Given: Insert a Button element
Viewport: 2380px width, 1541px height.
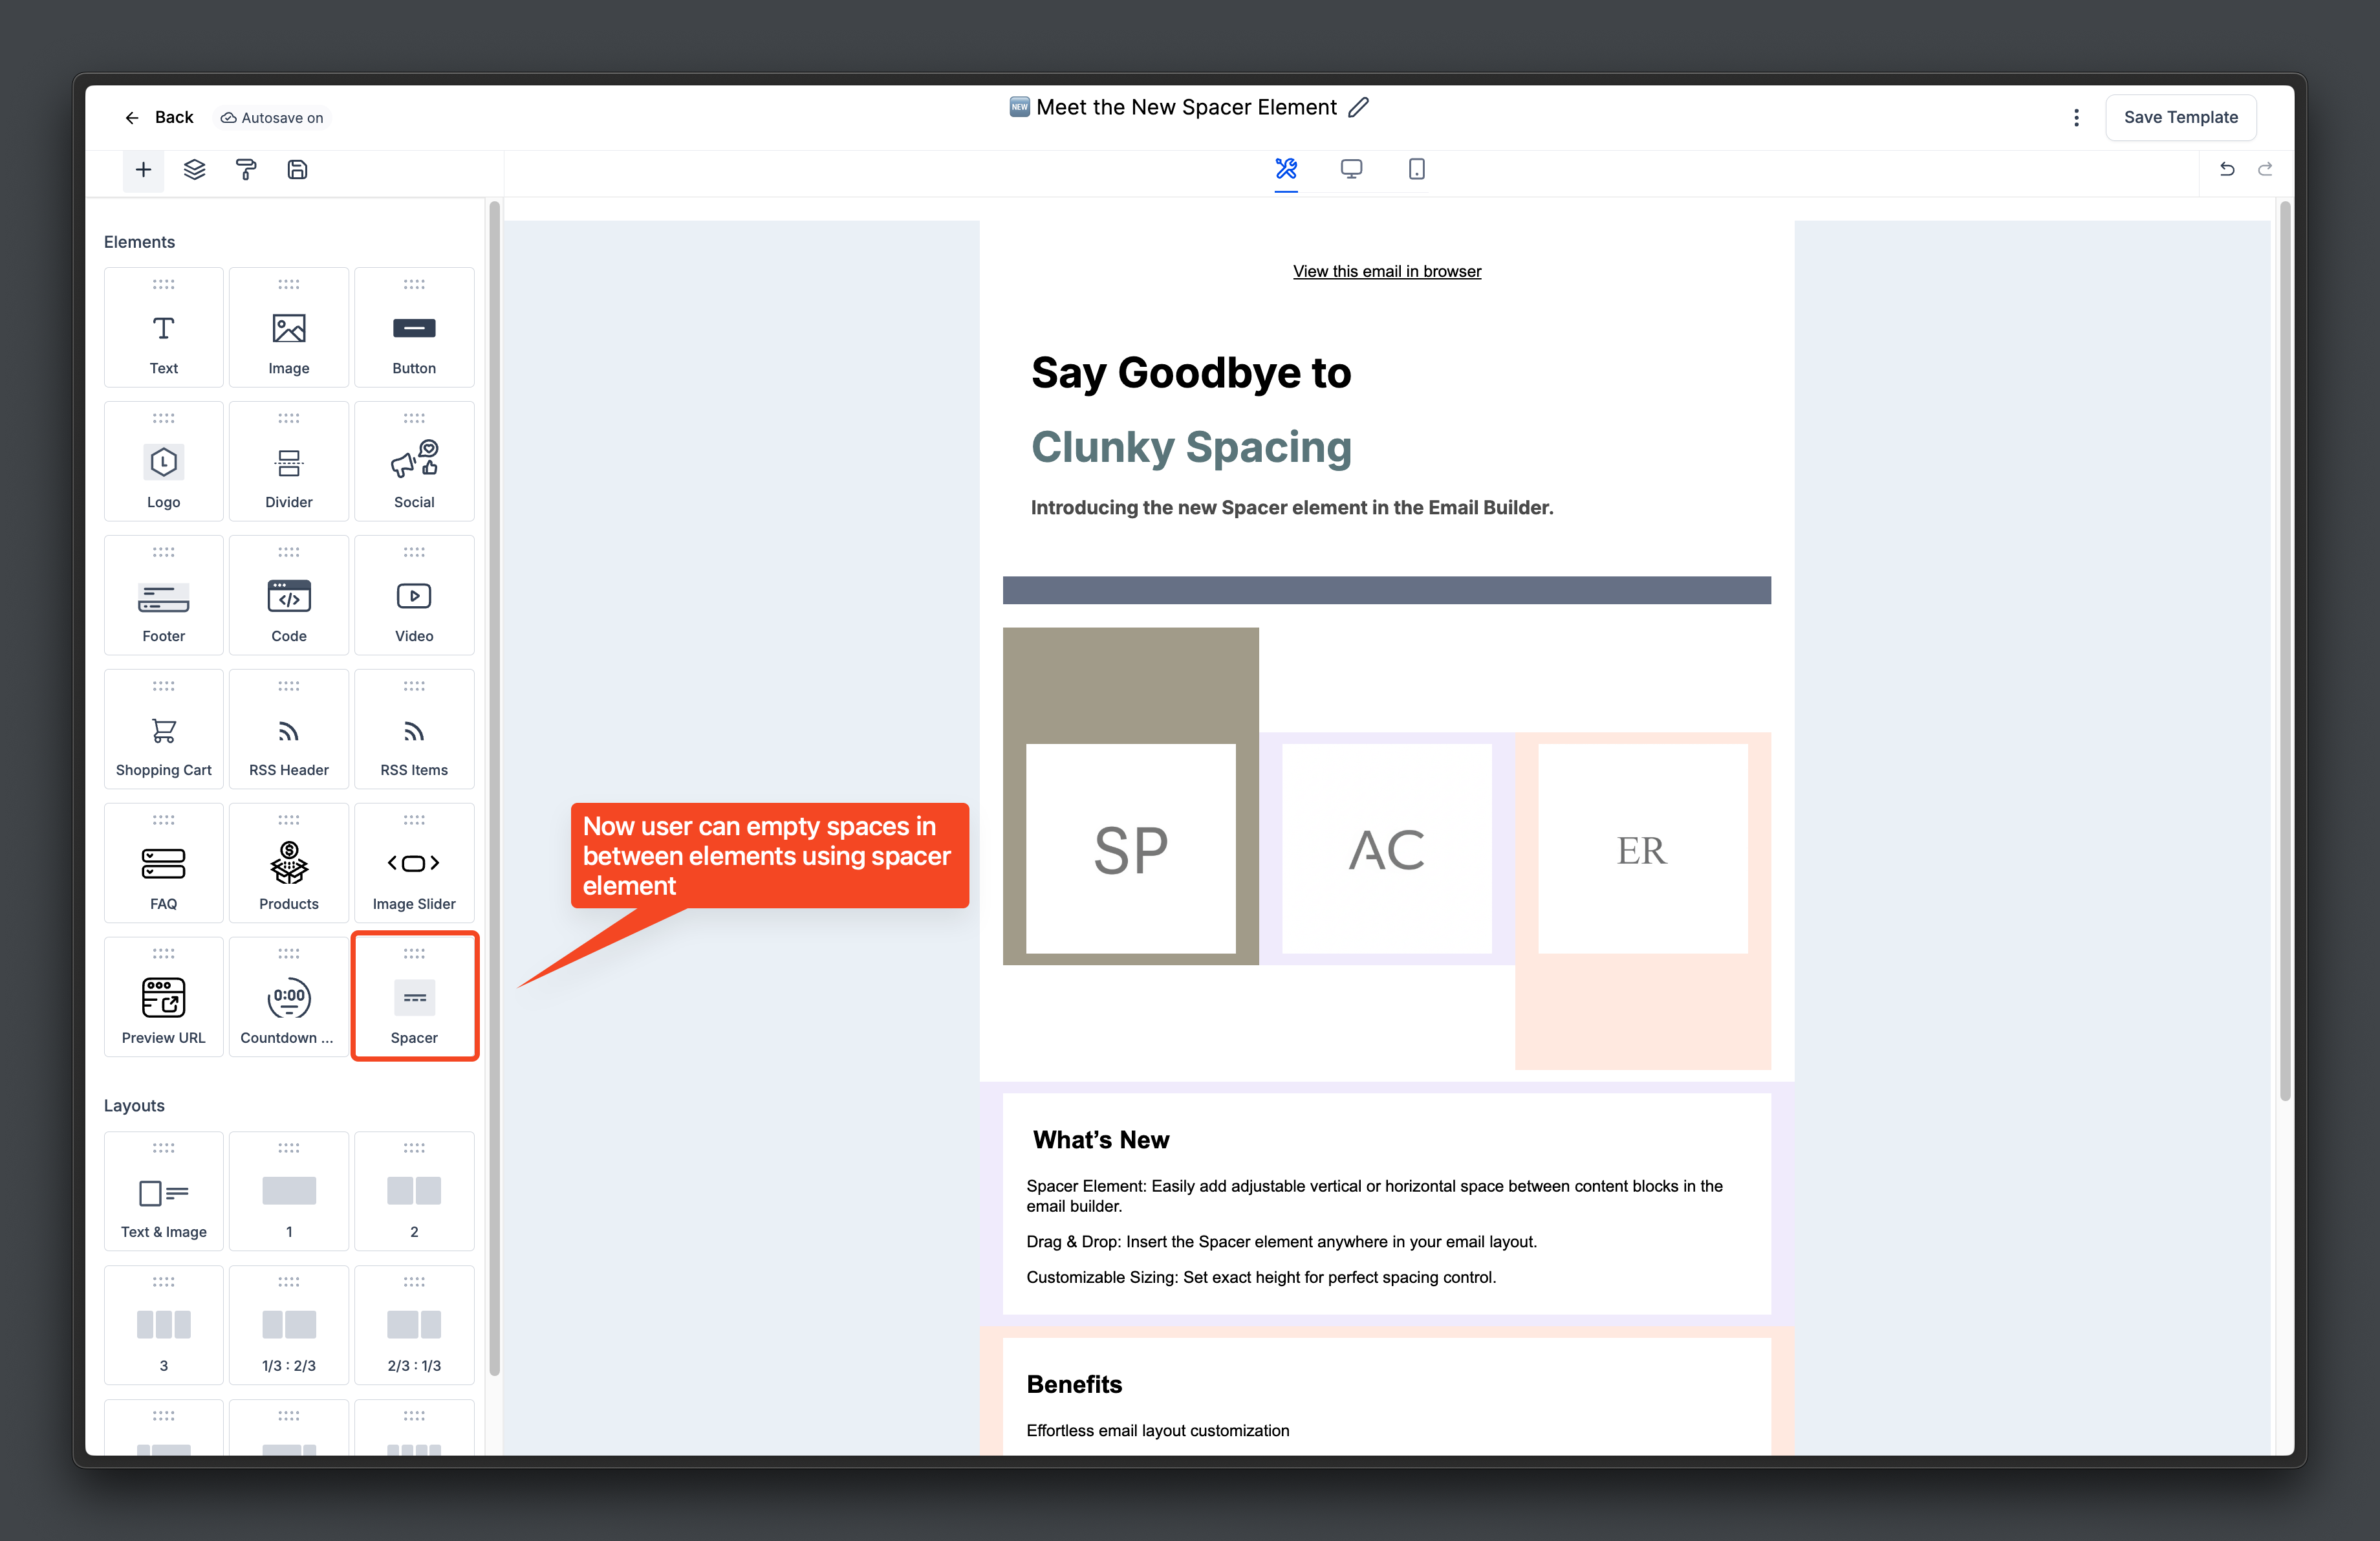Looking at the screenshot, I should (414, 327).
